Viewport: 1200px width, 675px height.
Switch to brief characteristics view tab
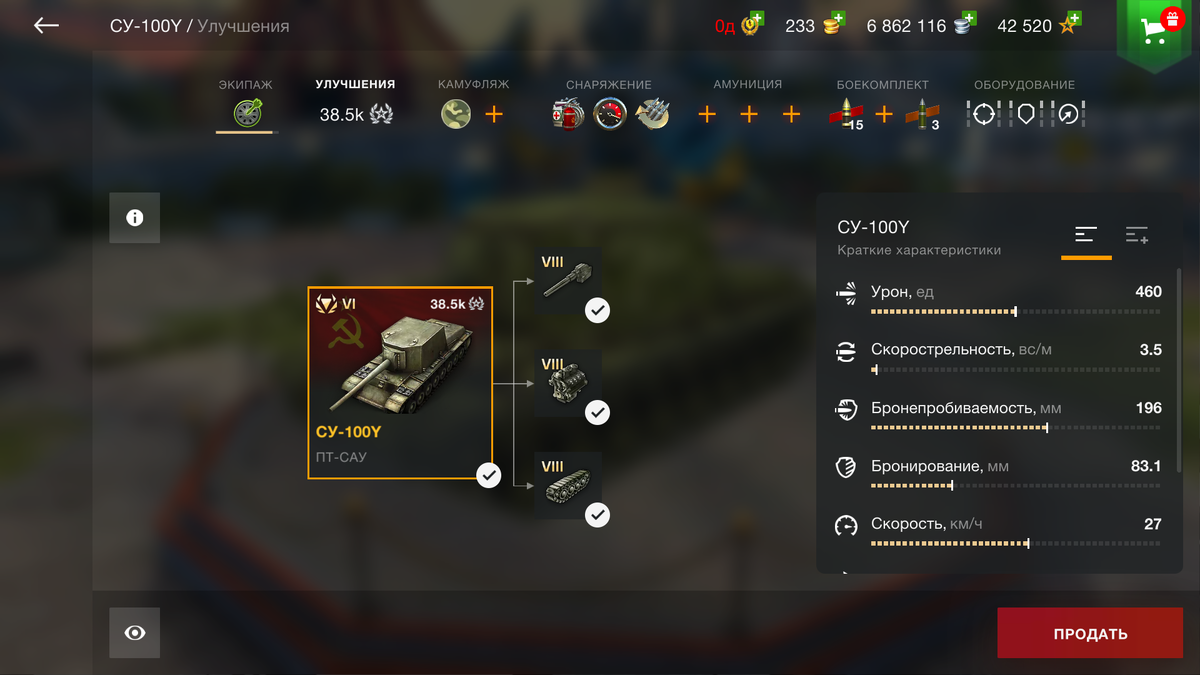point(1086,236)
